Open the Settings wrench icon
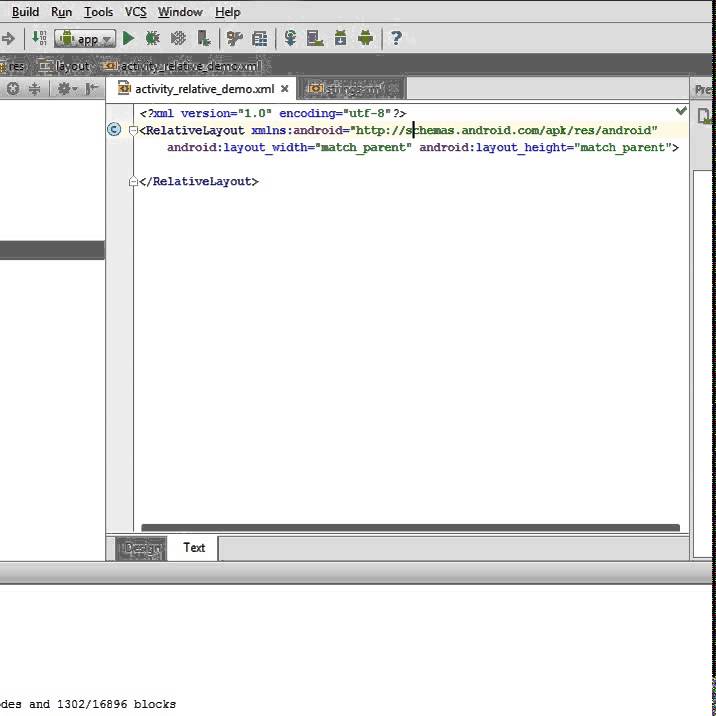The width and height of the screenshot is (716, 716). tap(235, 38)
